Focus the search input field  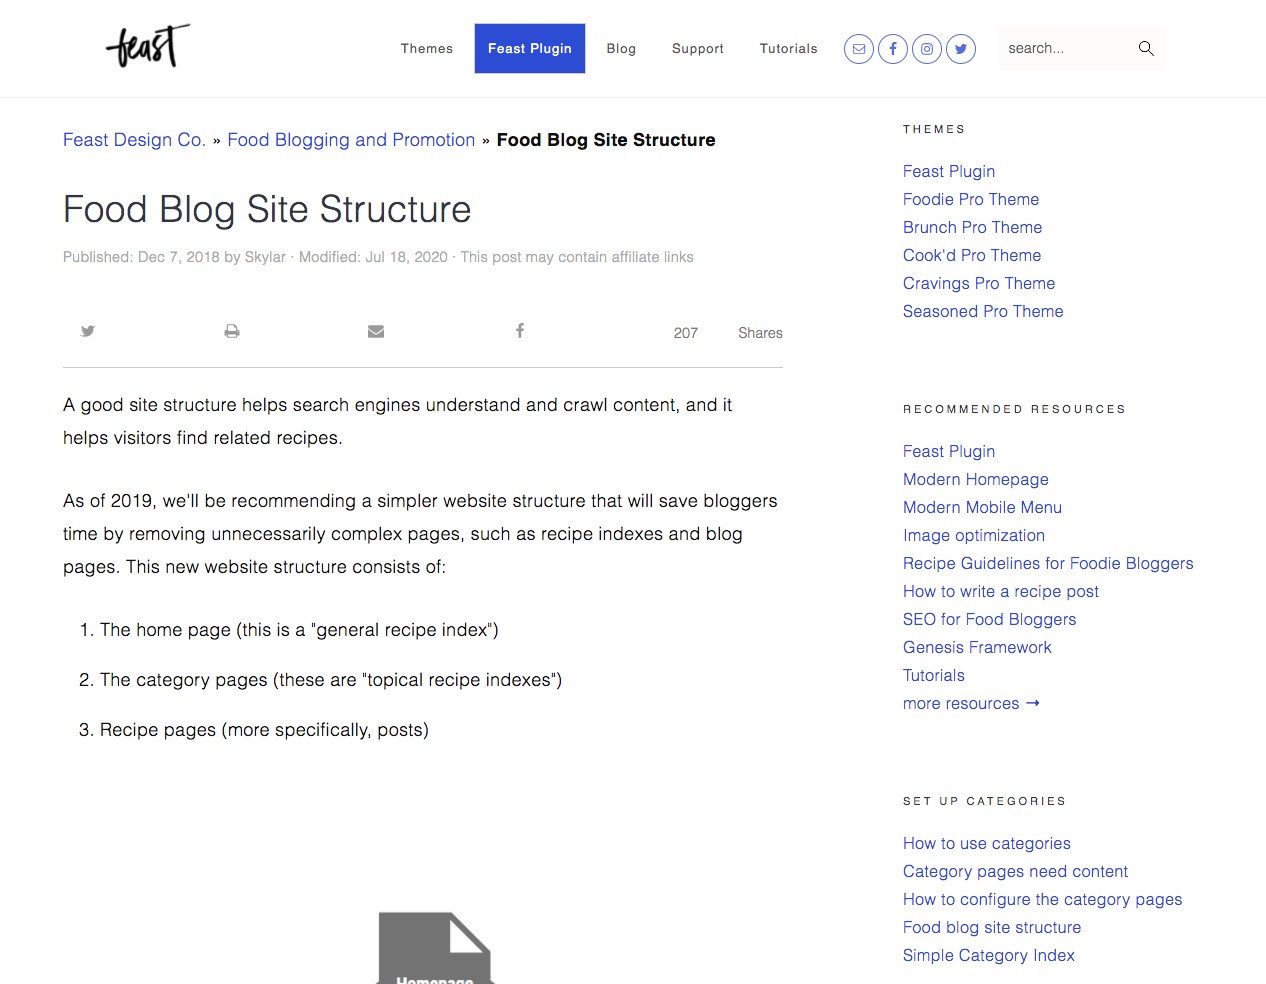click(1067, 48)
